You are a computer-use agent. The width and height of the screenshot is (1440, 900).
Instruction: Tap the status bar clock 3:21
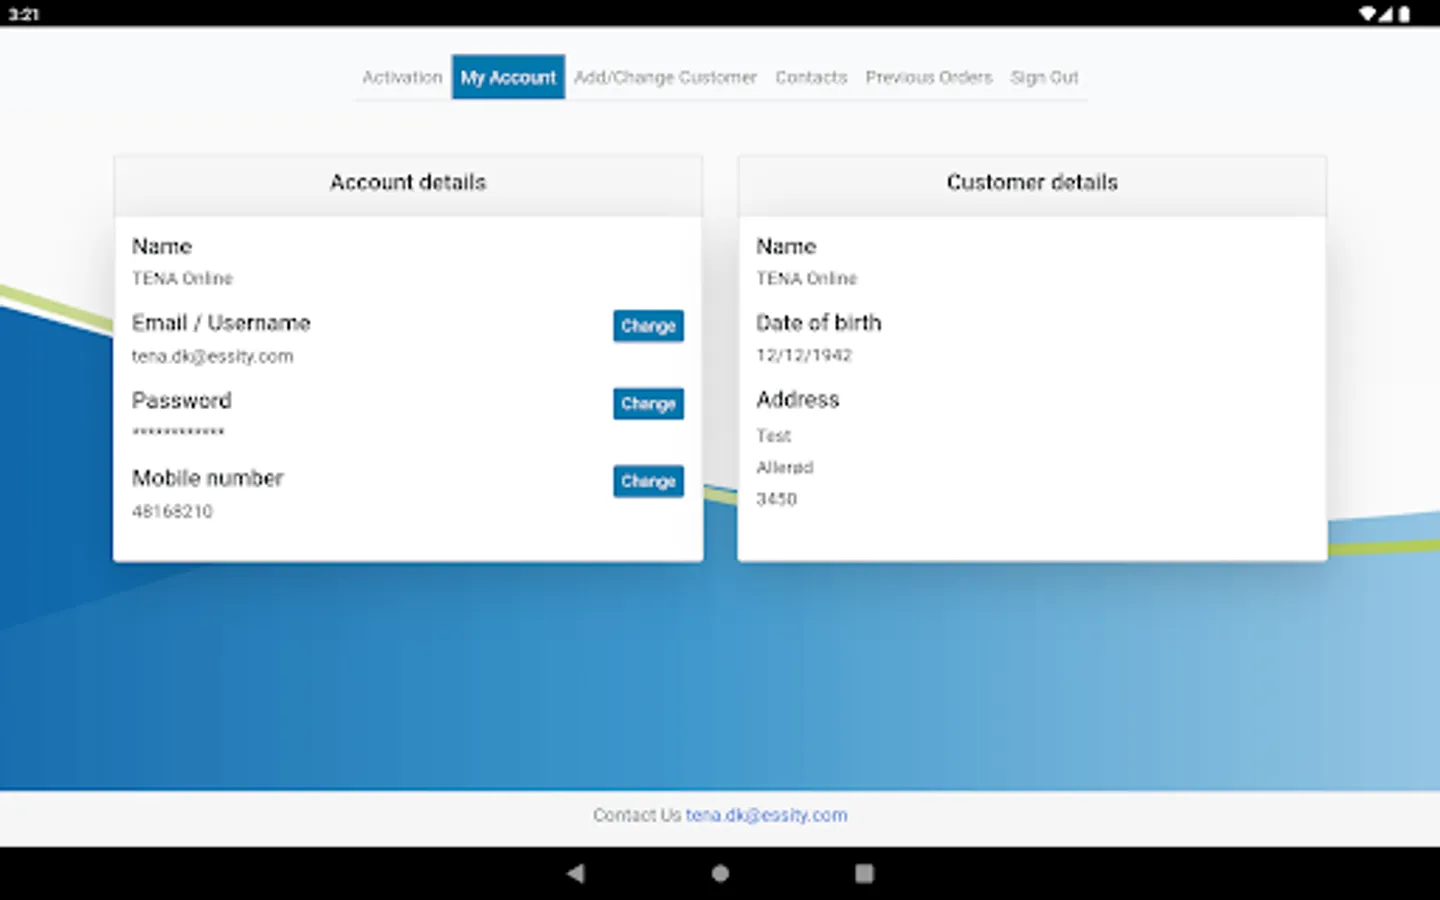coord(23,14)
